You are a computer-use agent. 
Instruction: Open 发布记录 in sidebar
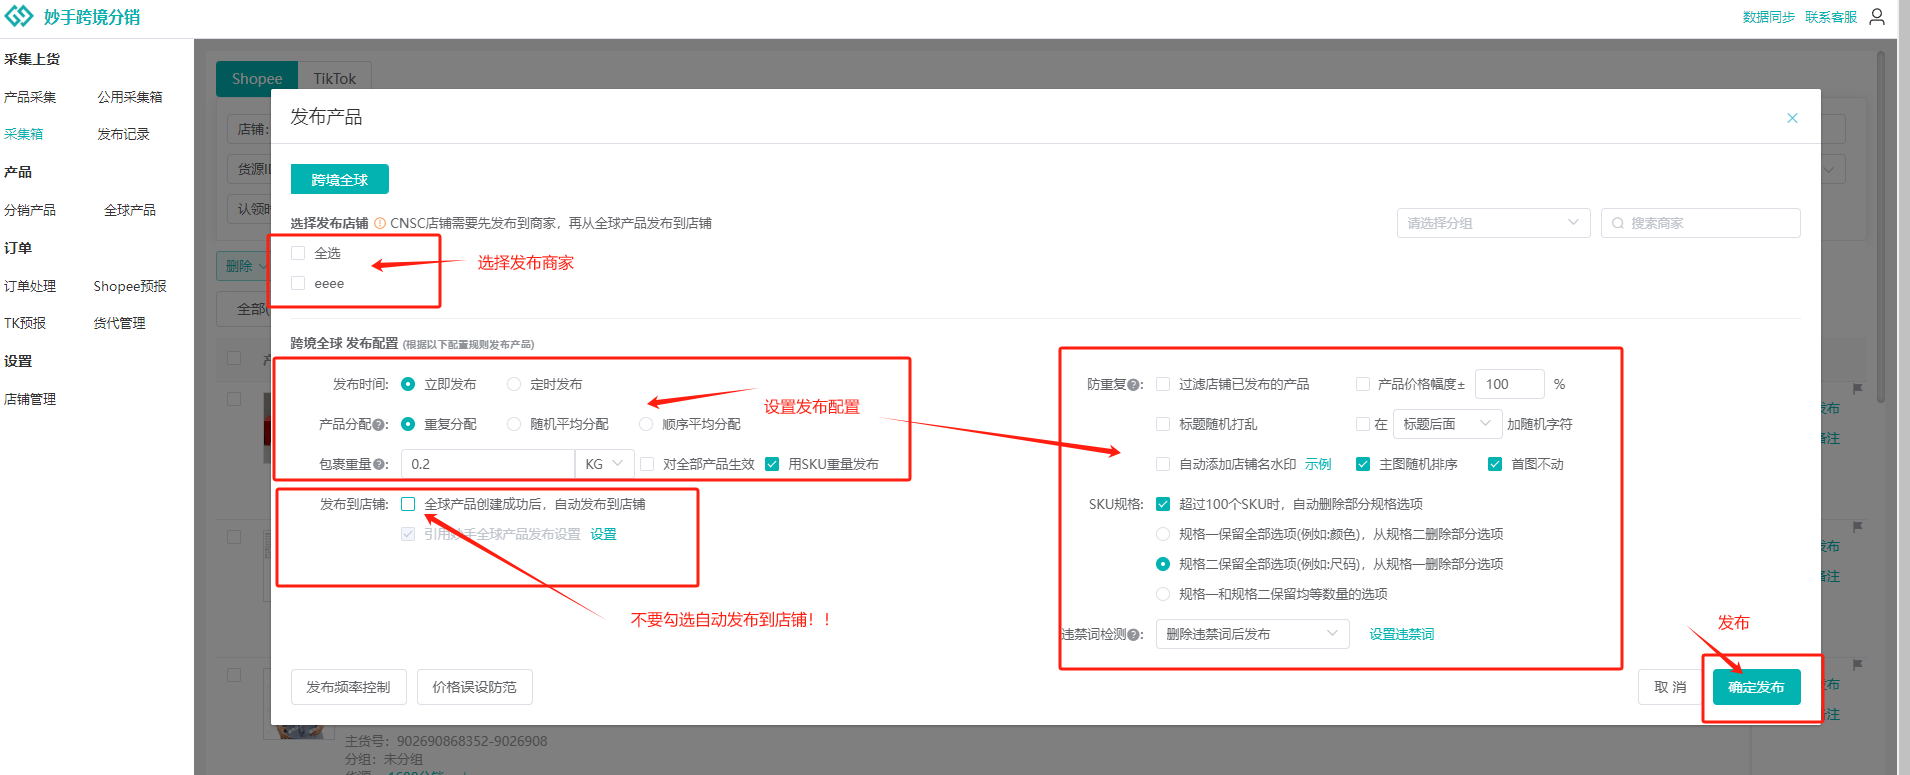click(x=123, y=134)
